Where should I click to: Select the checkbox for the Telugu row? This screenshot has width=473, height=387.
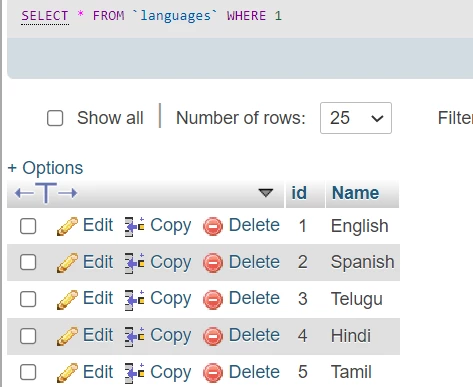click(28, 299)
